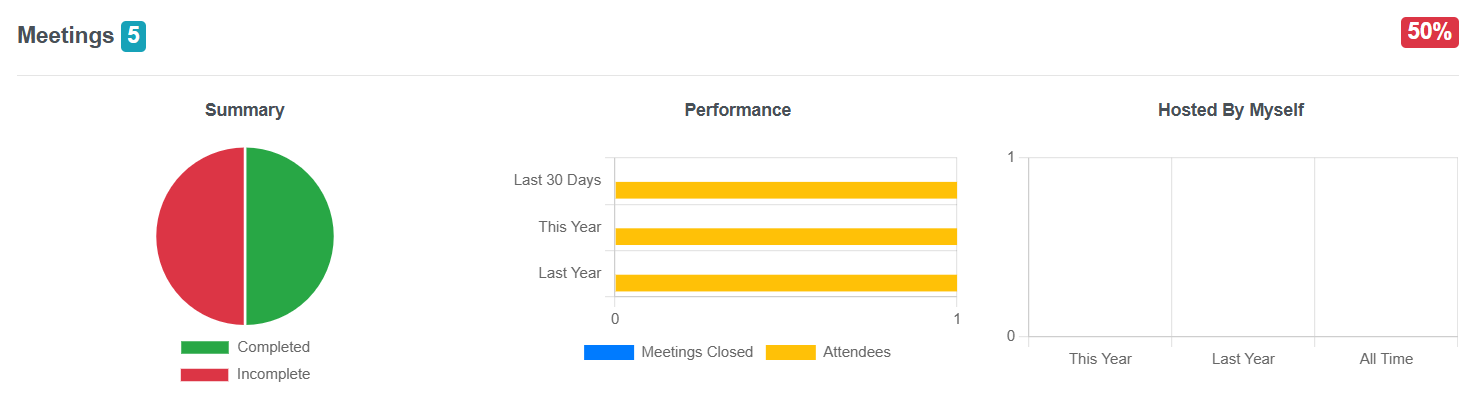This screenshot has height=420, width=1476.
Task: Click the yellow Attendees color swatch
Action: (x=790, y=352)
